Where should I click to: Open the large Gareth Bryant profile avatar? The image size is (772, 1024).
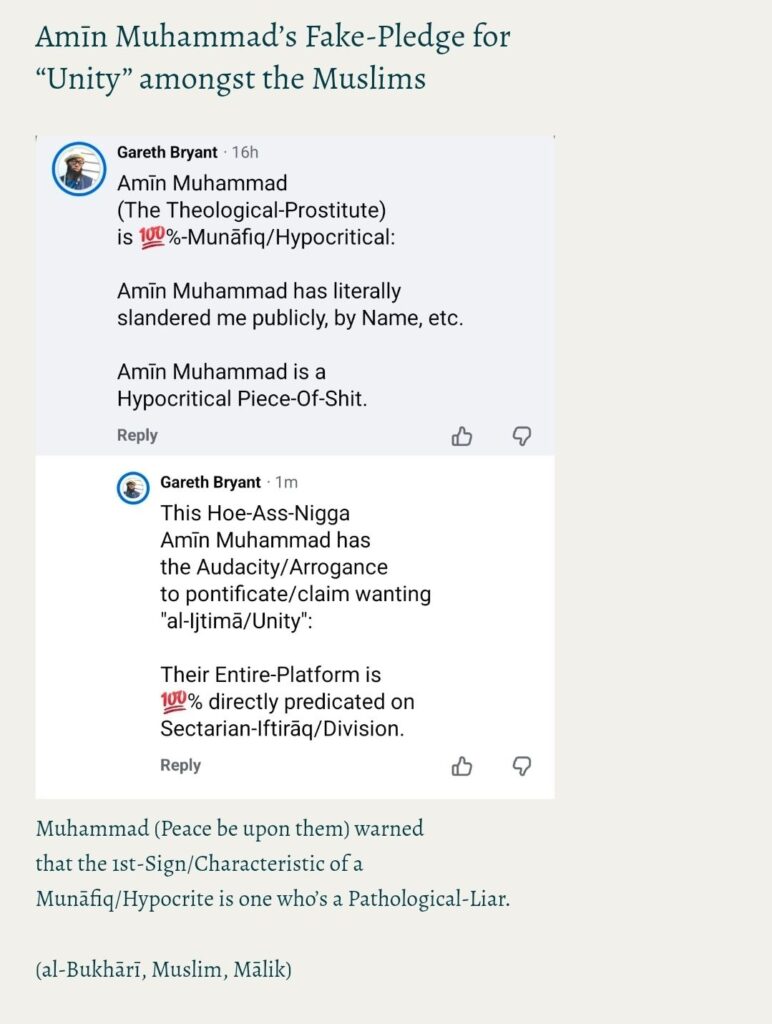tap(79, 169)
